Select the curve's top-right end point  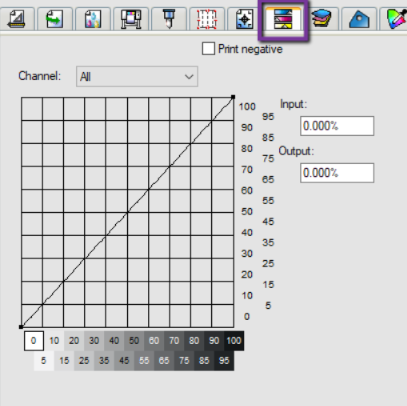[x=233, y=97]
